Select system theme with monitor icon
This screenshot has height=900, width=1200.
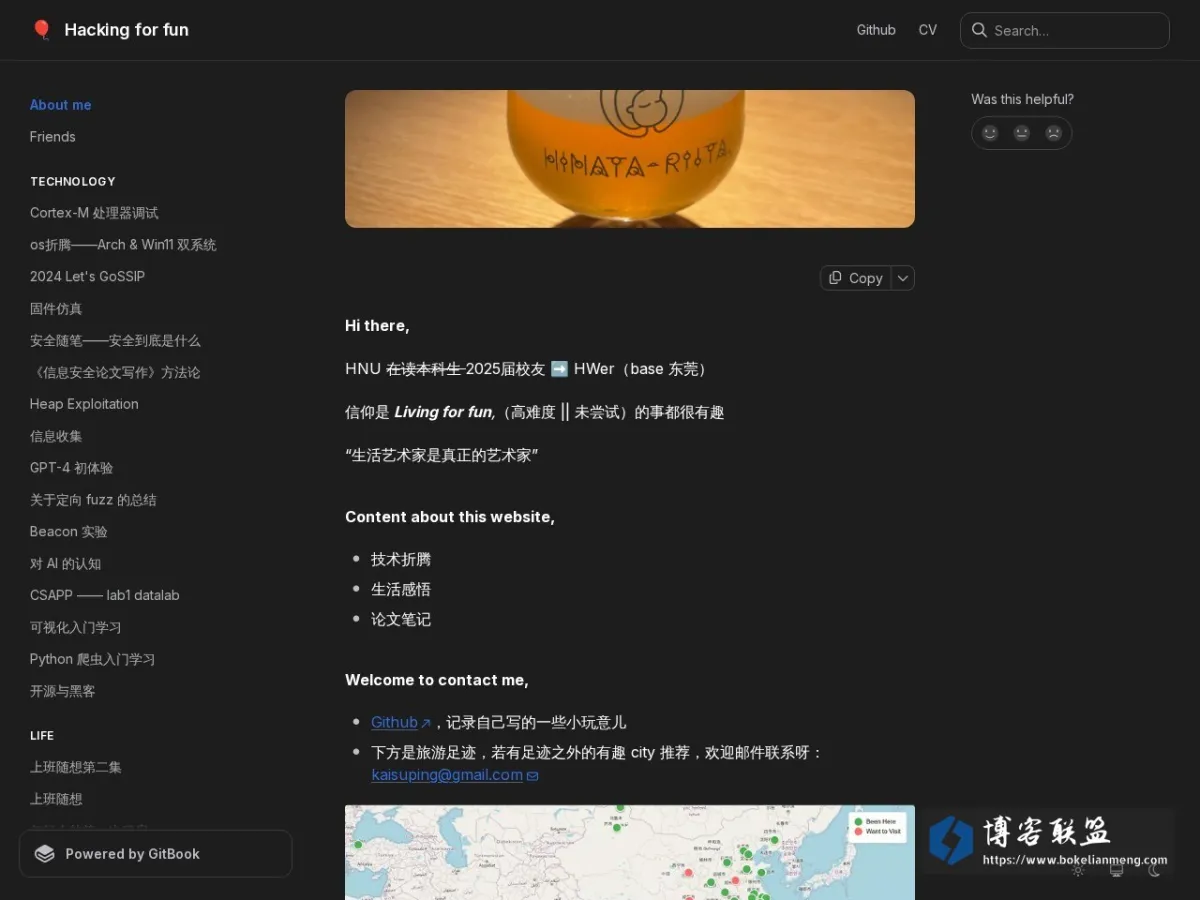[x=1116, y=871]
